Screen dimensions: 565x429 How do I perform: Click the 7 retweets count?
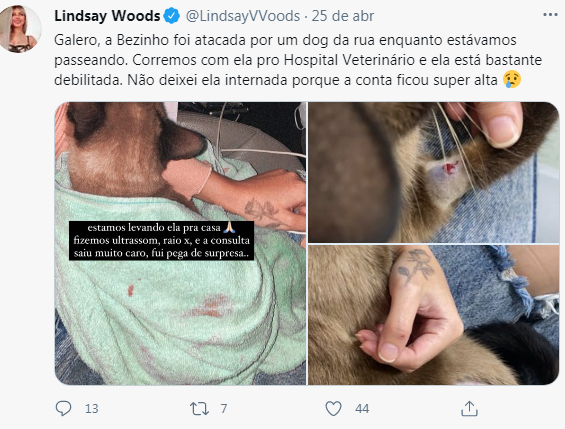pos(224,409)
